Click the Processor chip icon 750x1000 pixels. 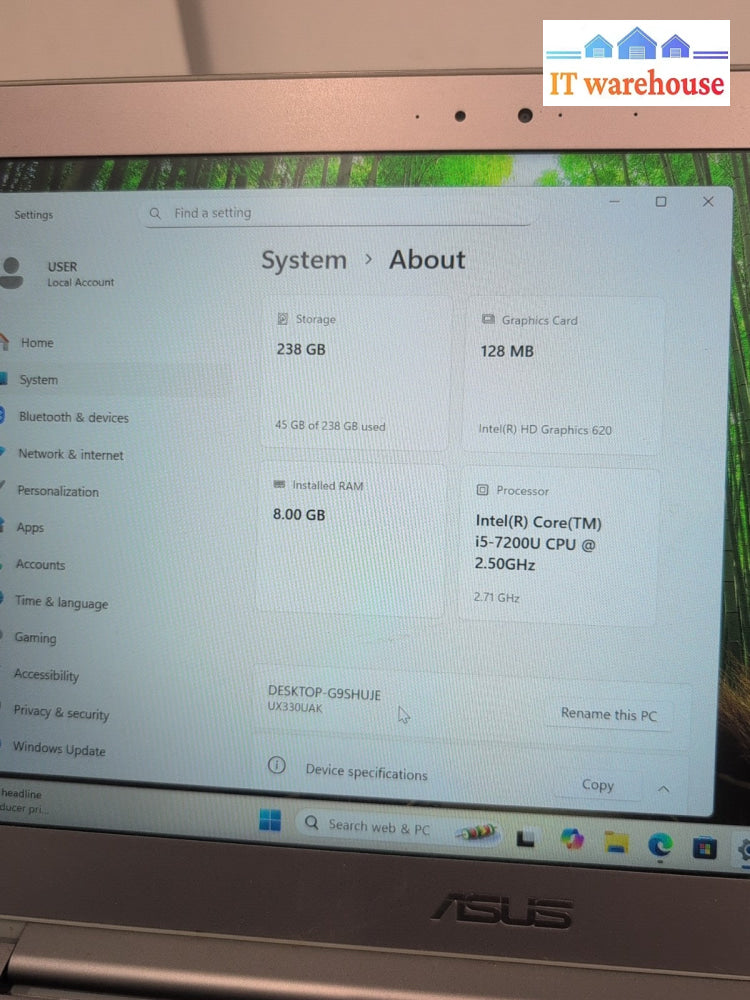(x=482, y=490)
